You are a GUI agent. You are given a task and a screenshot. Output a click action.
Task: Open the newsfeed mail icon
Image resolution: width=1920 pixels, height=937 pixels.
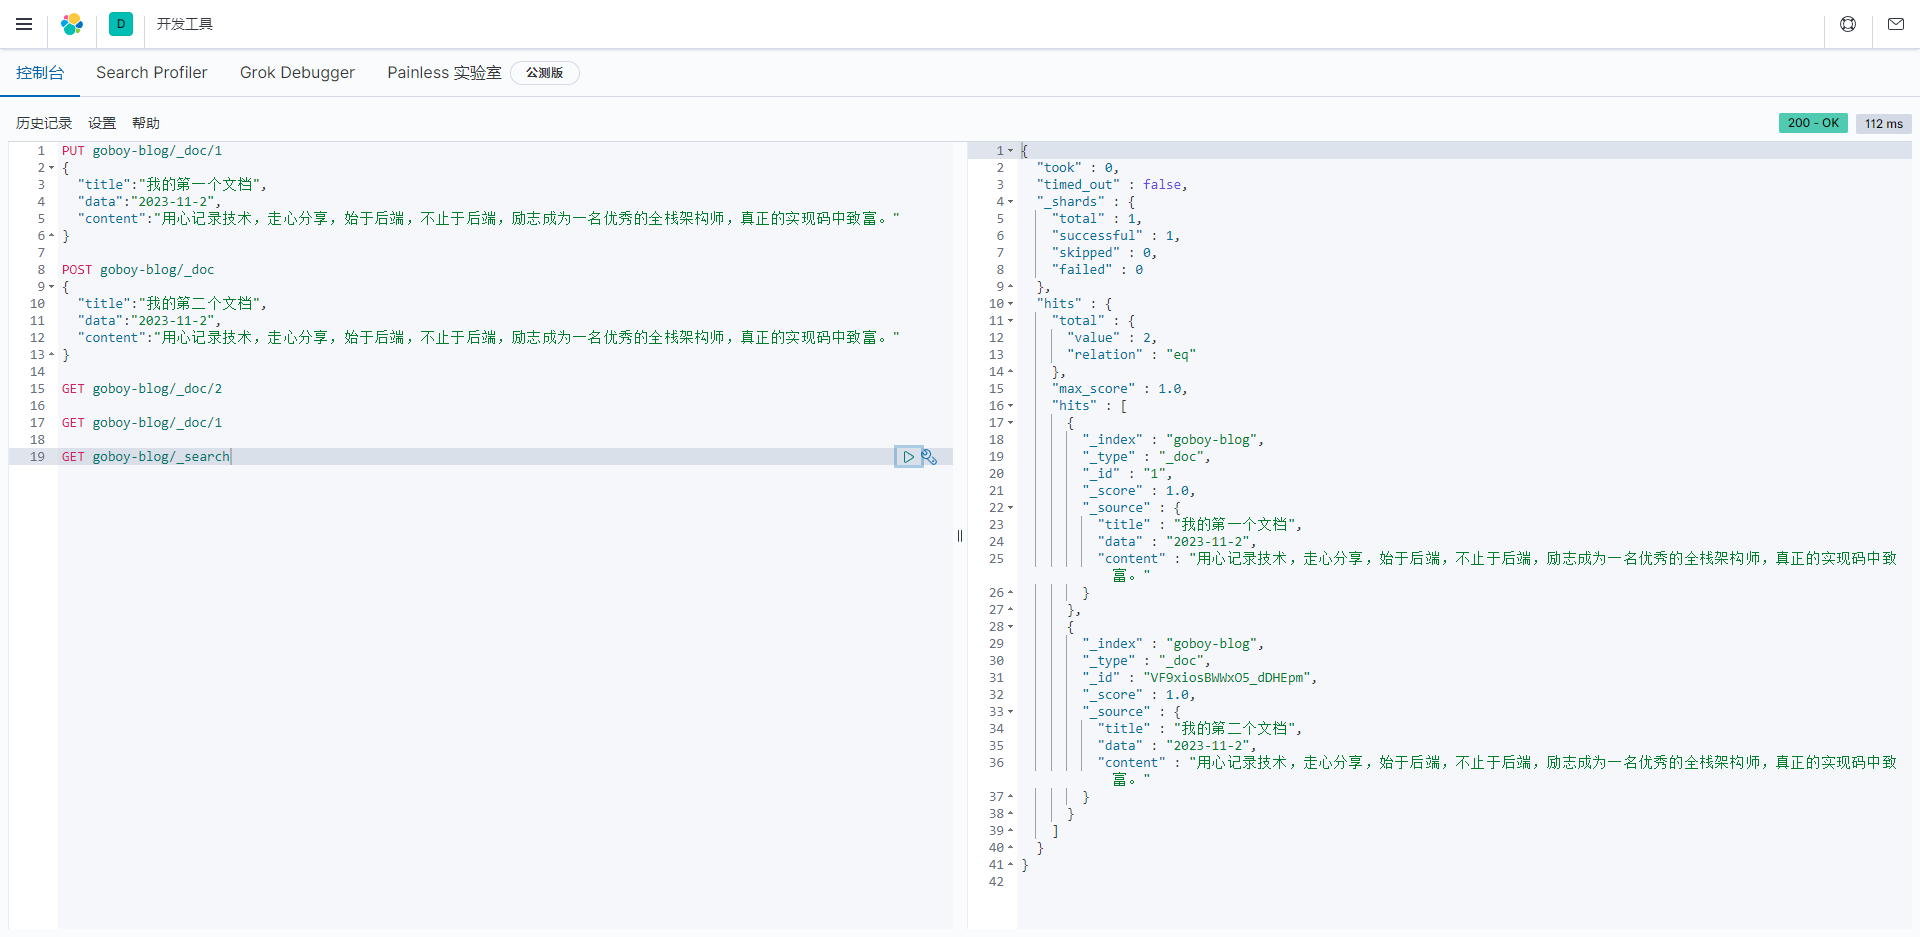[x=1896, y=24]
